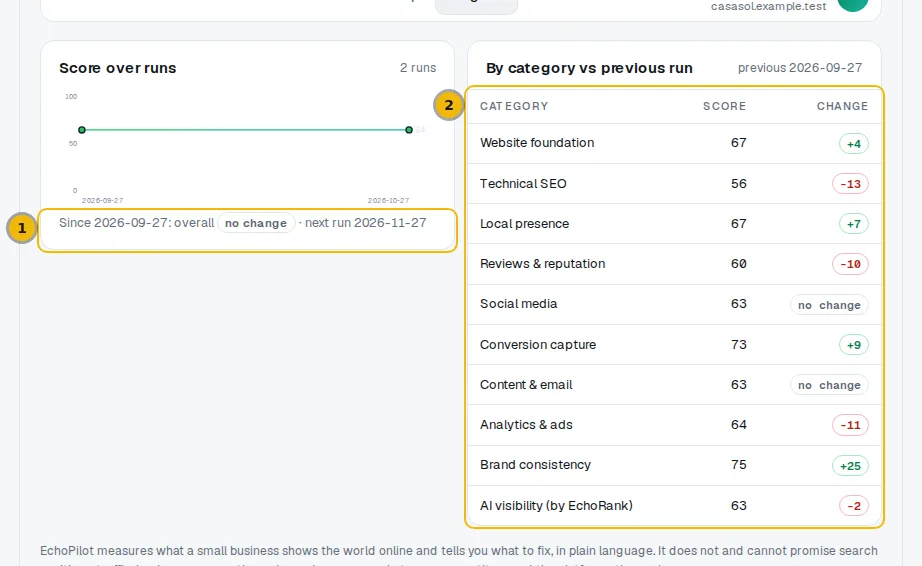Click the chart y-axis label 100
Screen dimensions: 922x566
click(x=71, y=96)
